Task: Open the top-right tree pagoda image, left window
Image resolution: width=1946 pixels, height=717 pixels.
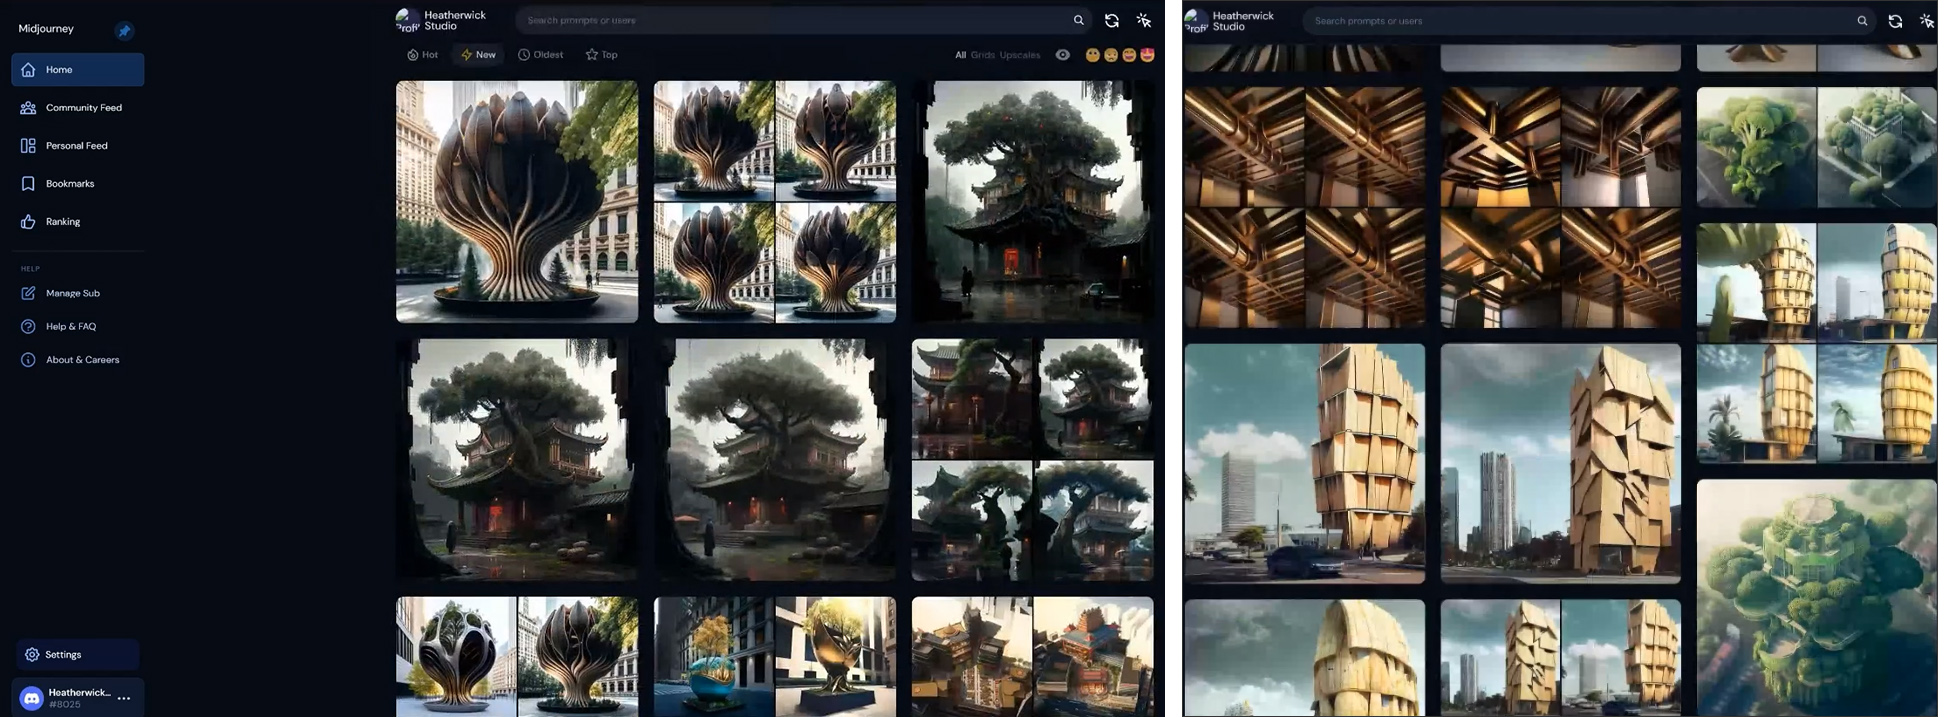Action: pyautogui.click(x=1033, y=202)
